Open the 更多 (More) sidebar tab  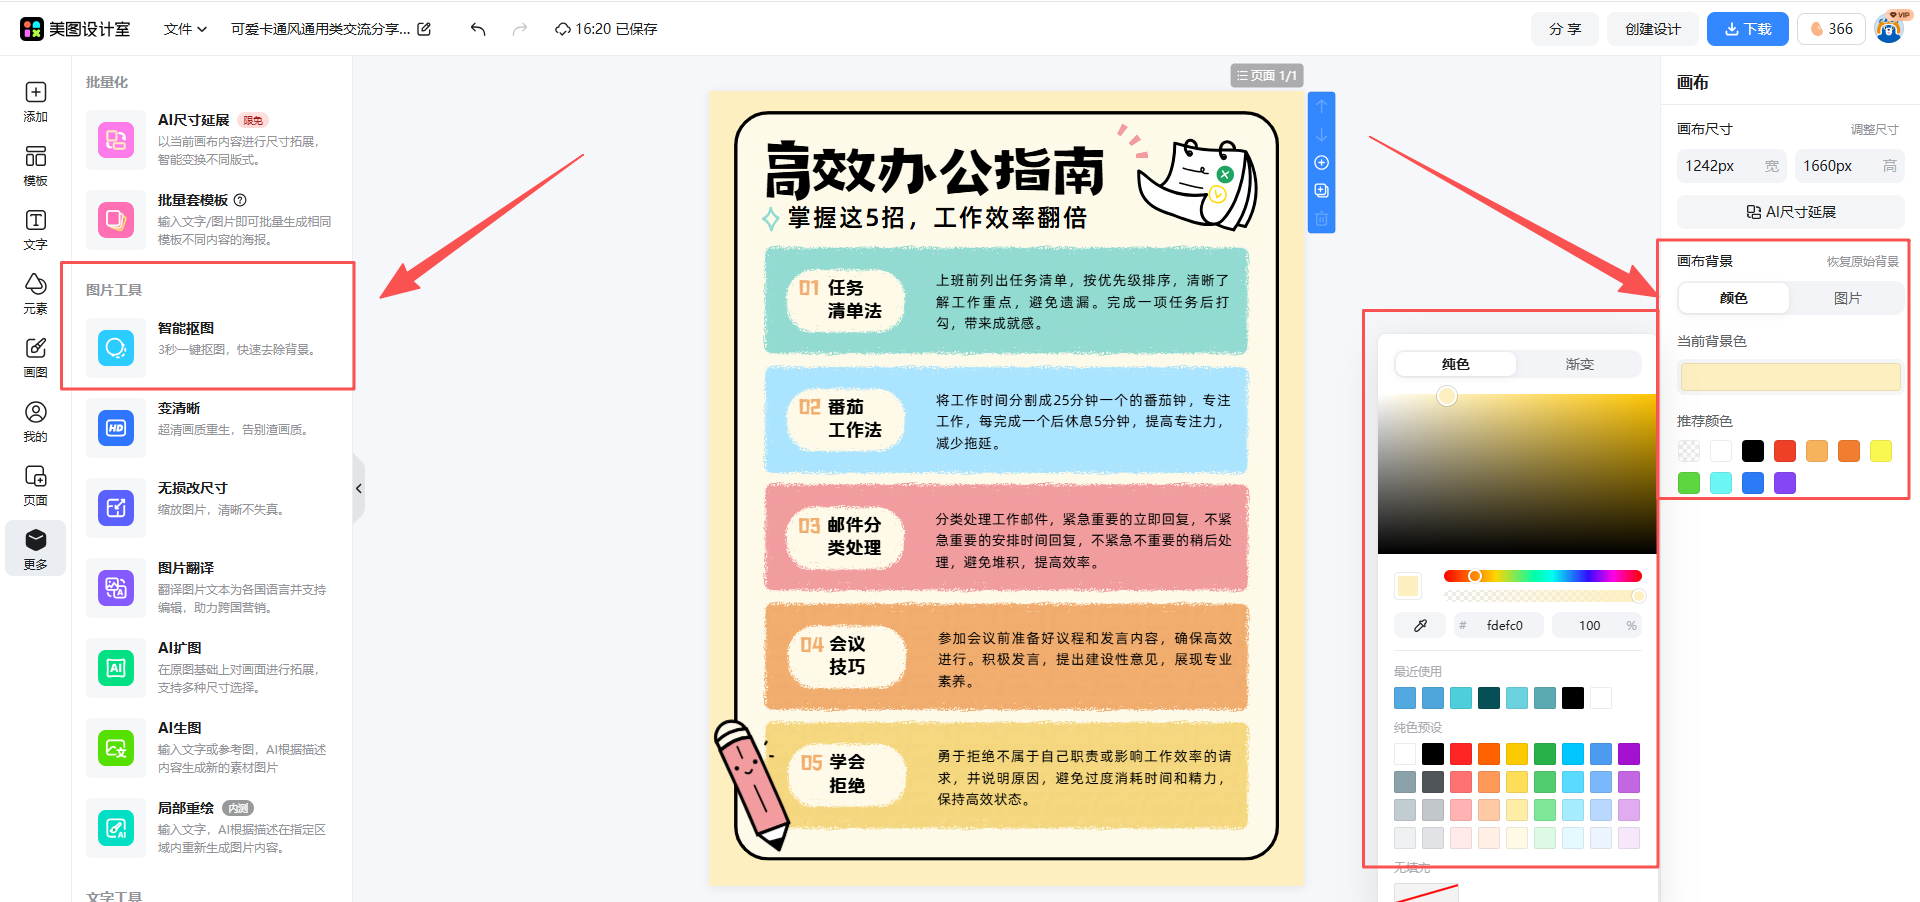[x=35, y=549]
